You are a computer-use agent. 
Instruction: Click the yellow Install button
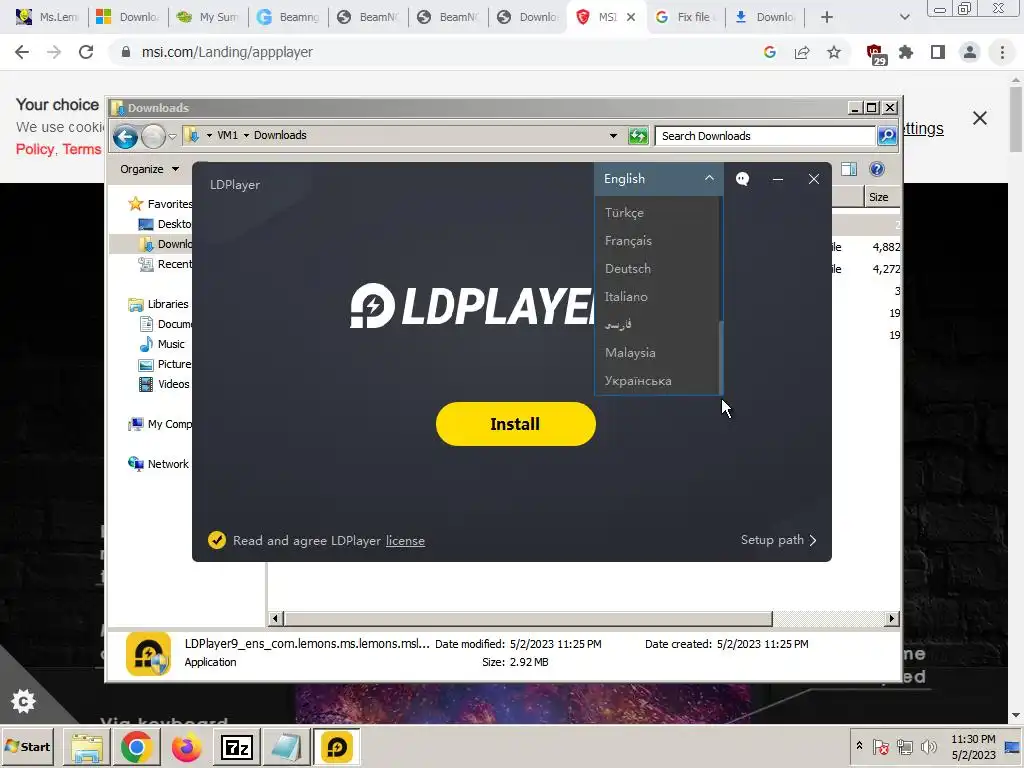pos(515,424)
